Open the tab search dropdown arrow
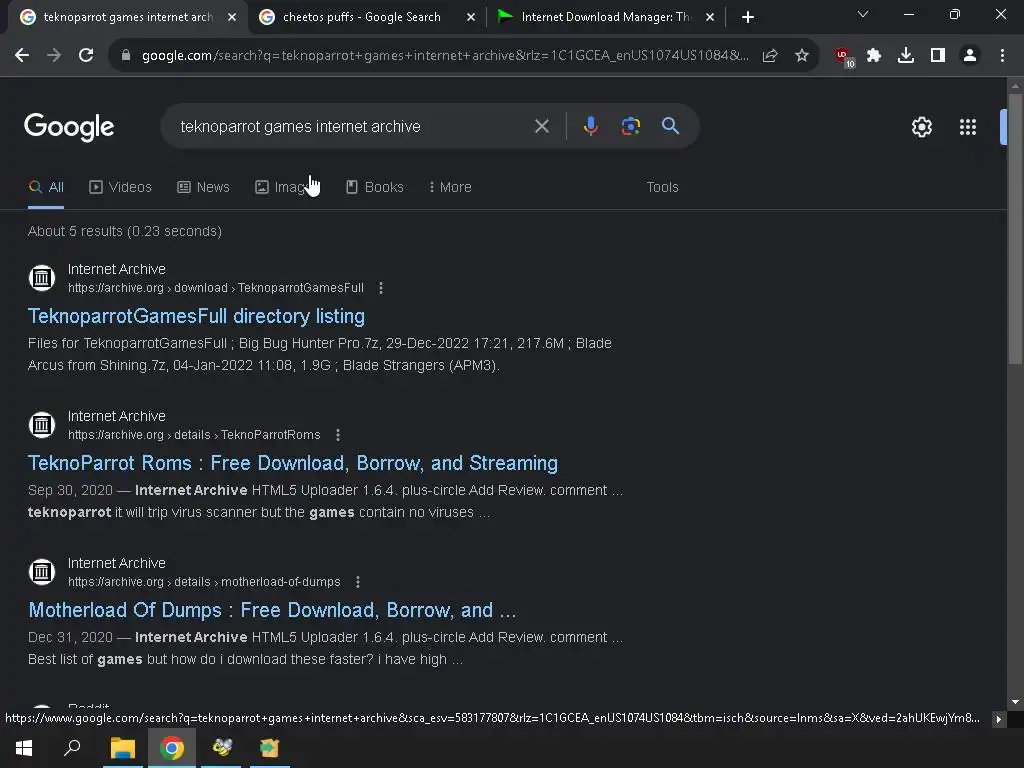 [x=863, y=14]
